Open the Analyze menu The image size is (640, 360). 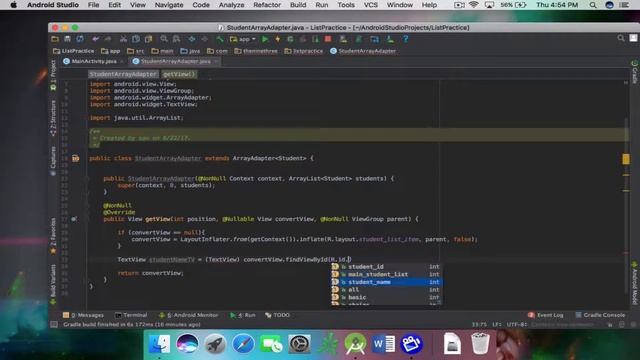231,5
